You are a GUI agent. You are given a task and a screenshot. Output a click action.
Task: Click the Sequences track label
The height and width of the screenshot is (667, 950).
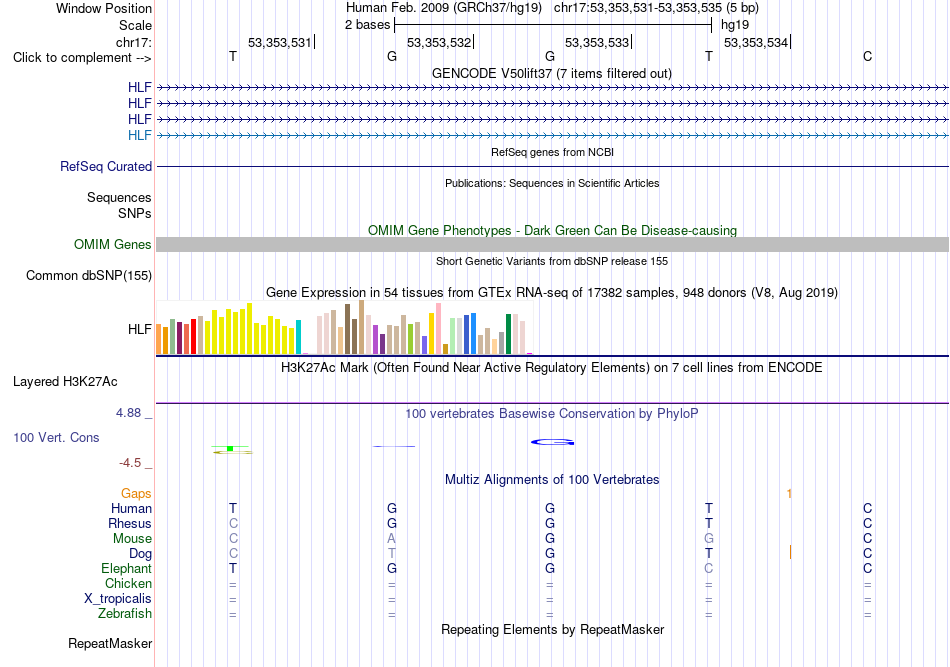tap(119, 197)
